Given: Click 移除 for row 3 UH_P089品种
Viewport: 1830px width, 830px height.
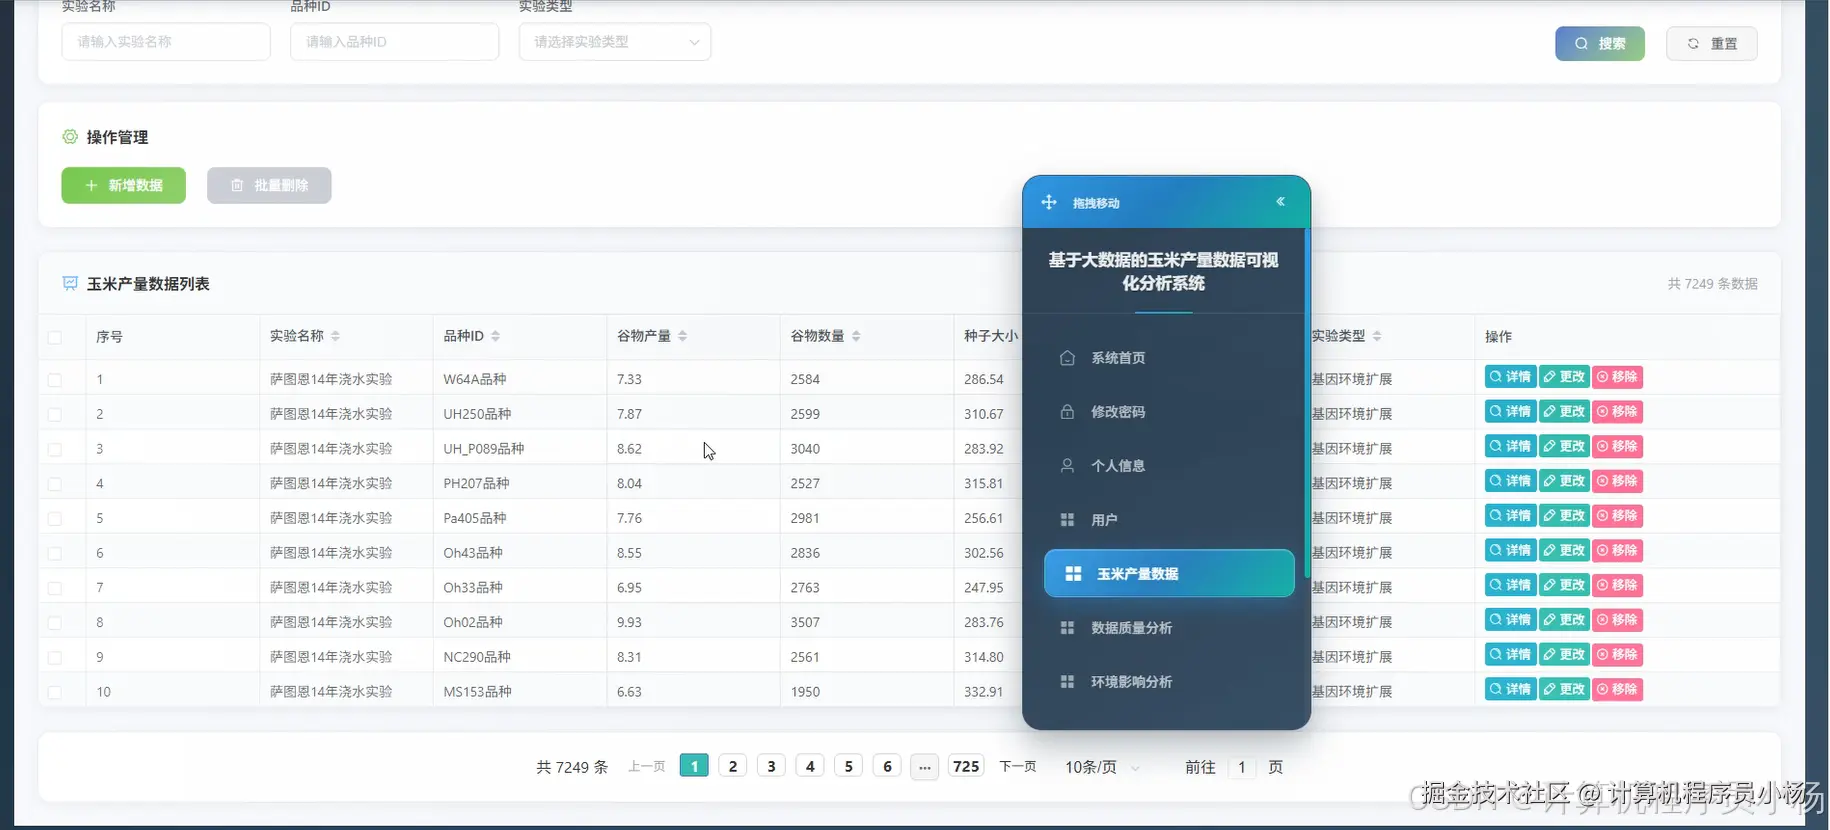Looking at the screenshot, I should (x=1617, y=446).
